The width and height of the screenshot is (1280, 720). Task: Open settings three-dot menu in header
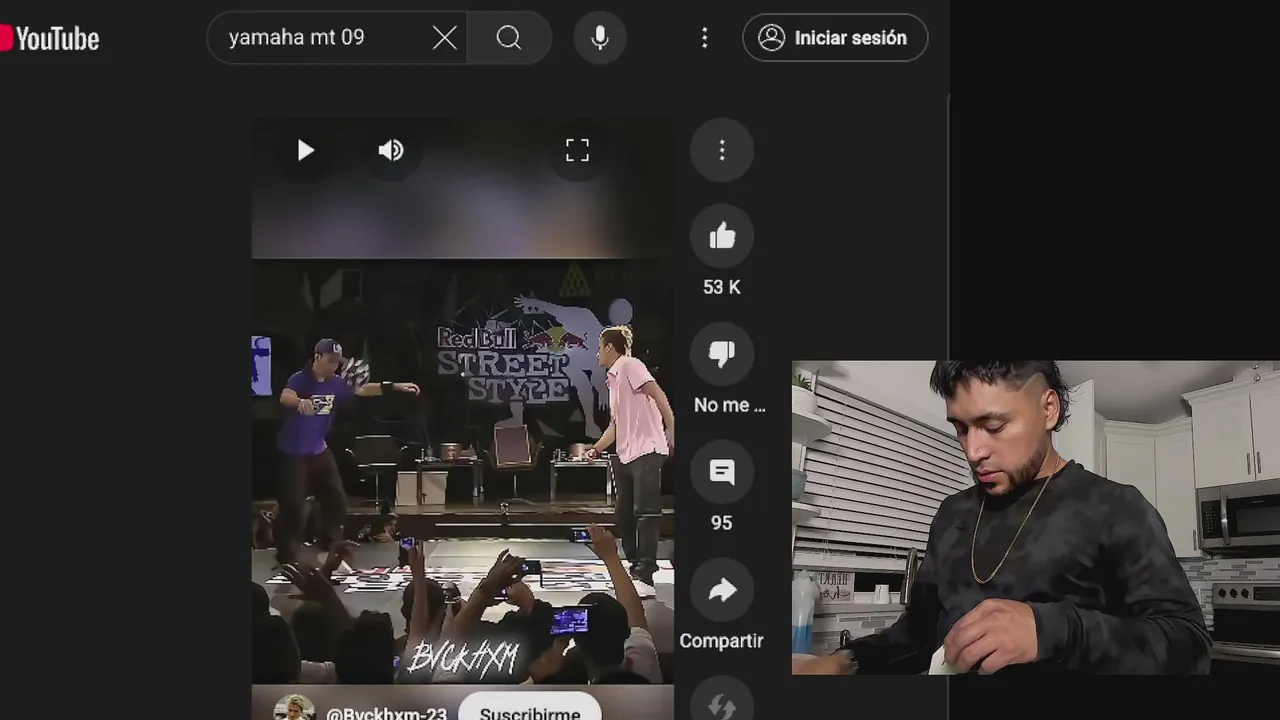pyautogui.click(x=705, y=38)
